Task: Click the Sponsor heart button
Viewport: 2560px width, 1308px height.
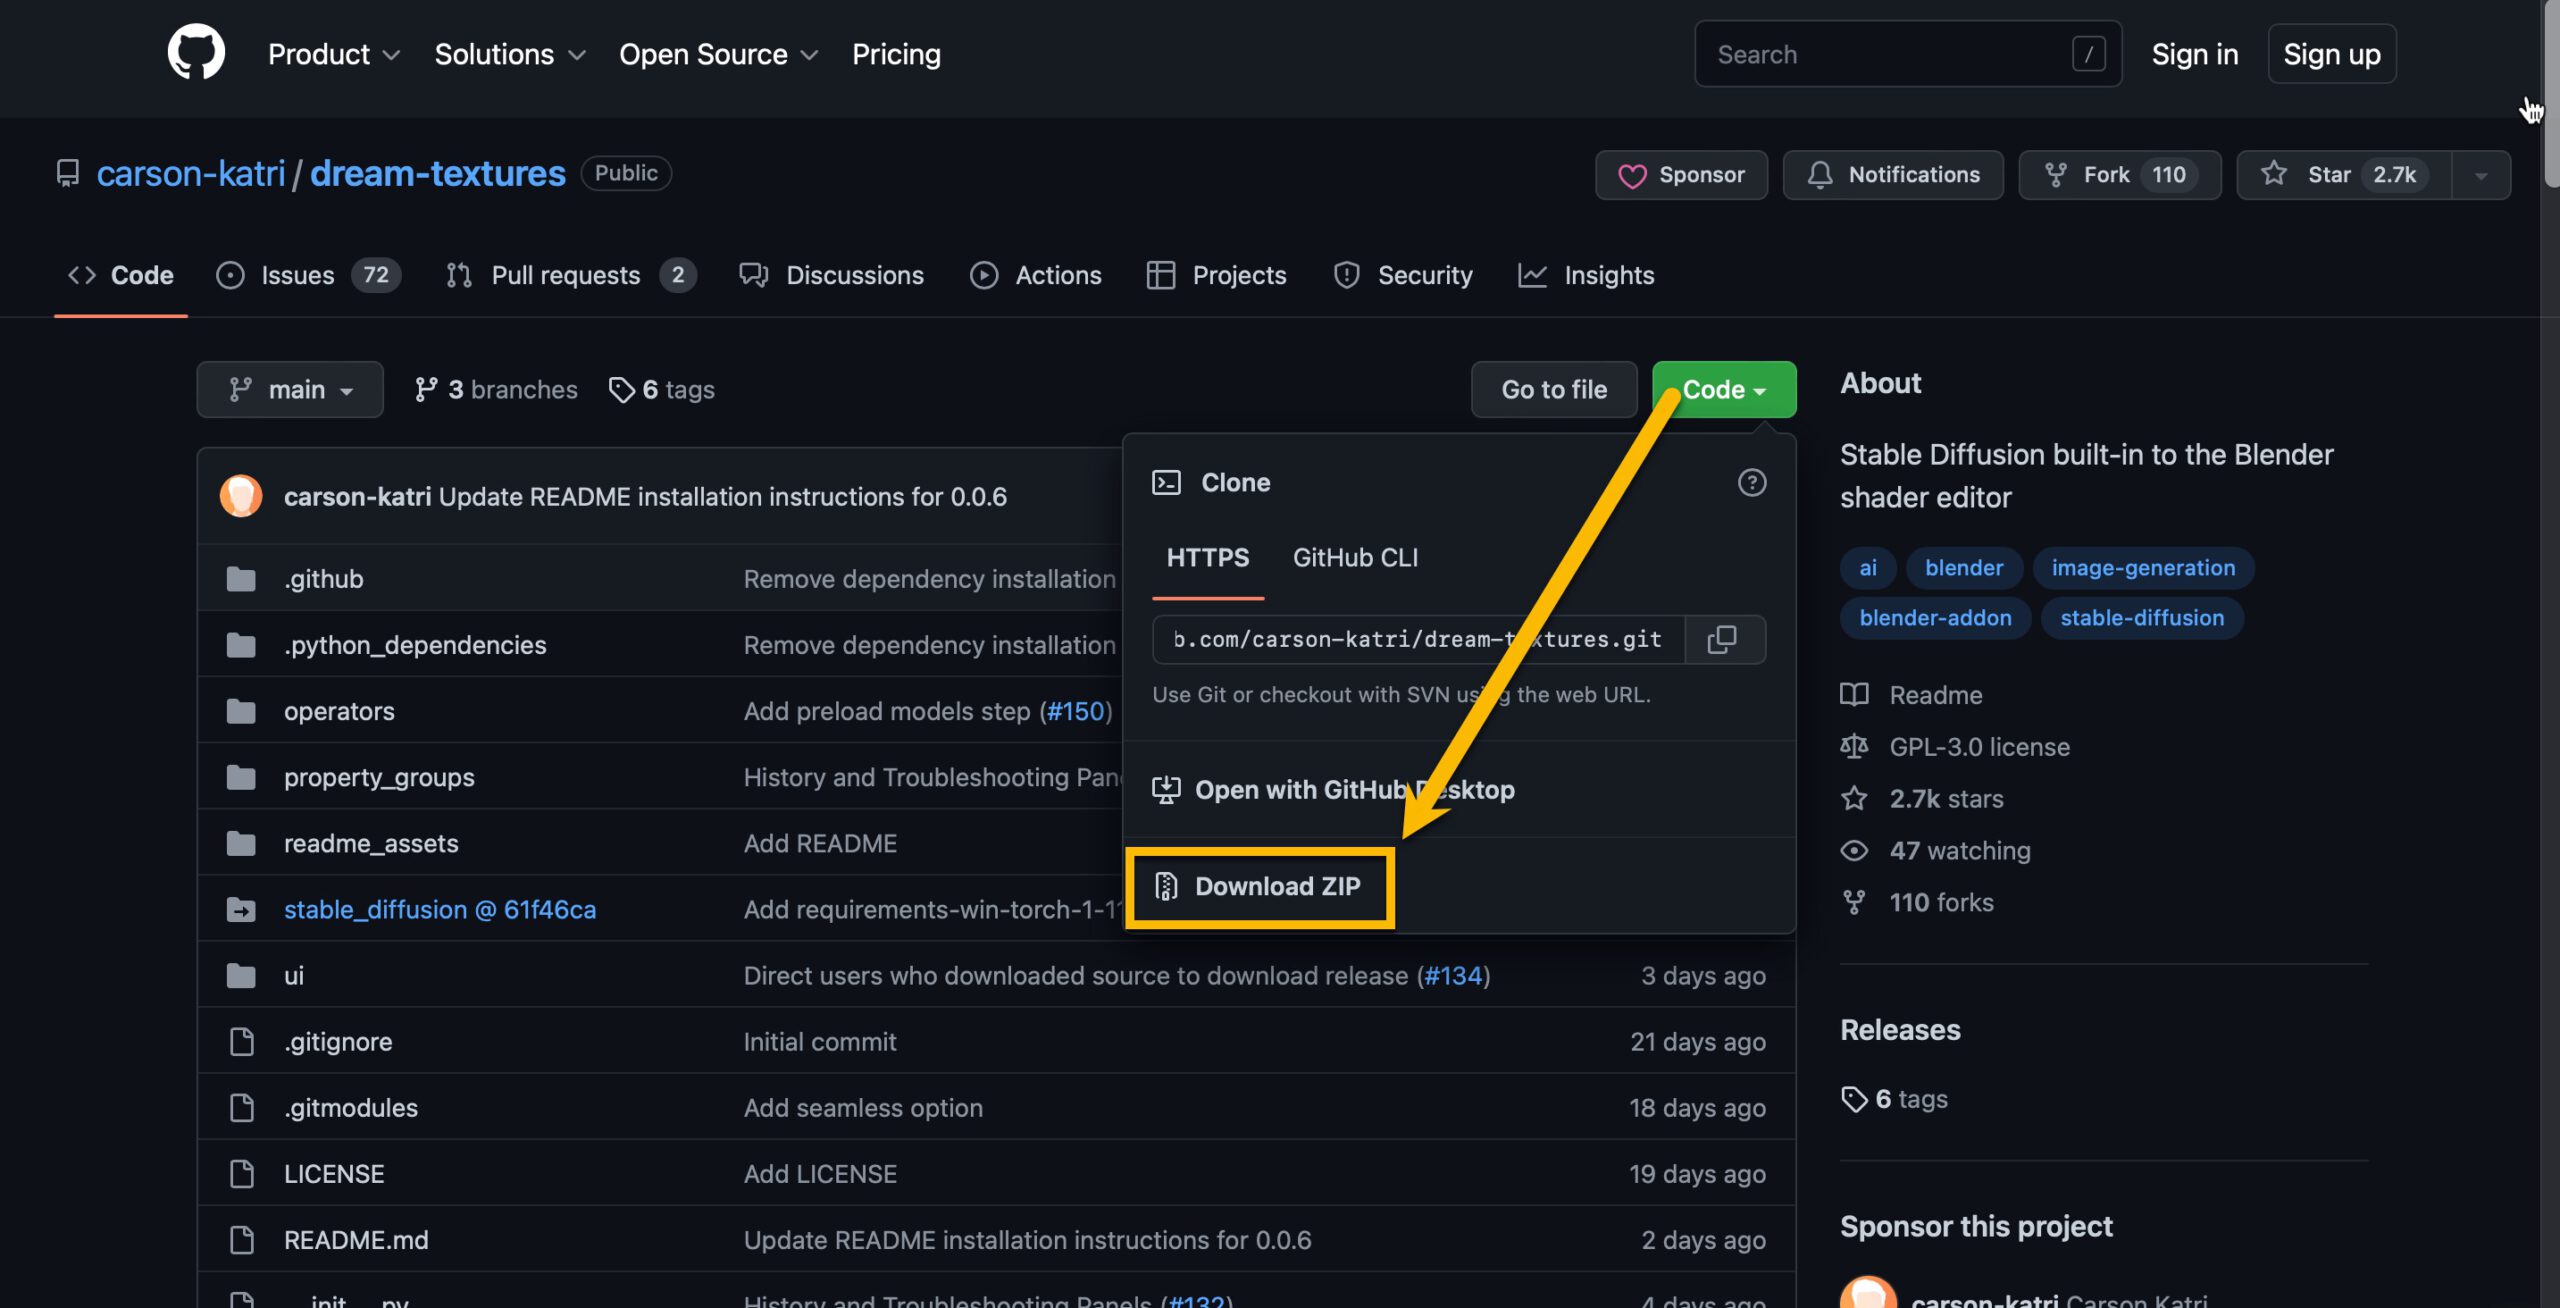Action: (x=1682, y=175)
